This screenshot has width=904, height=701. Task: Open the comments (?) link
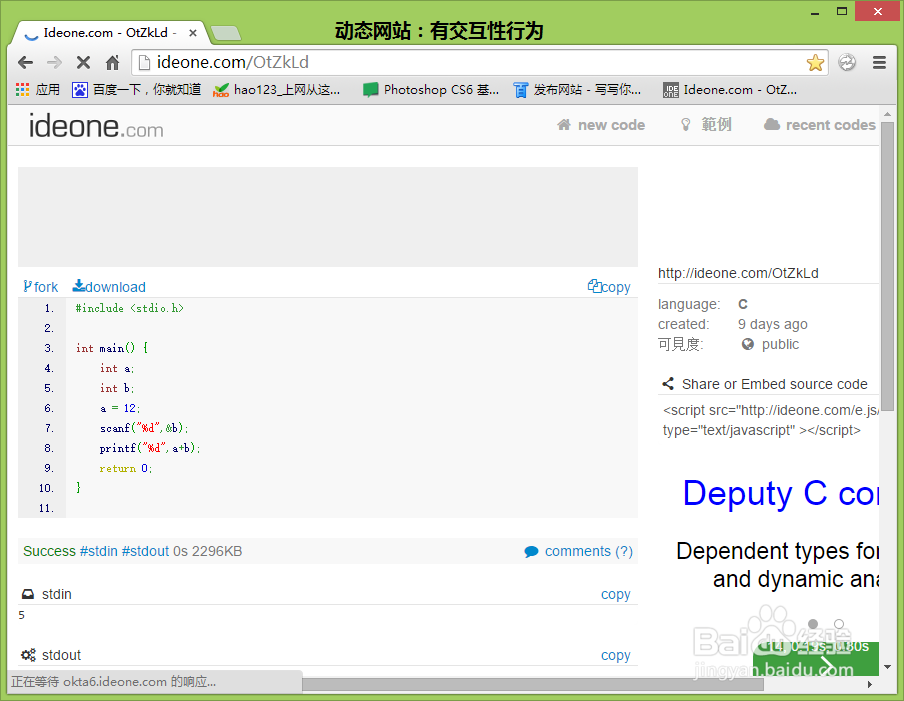pyautogui.click(x=578, y=551)
